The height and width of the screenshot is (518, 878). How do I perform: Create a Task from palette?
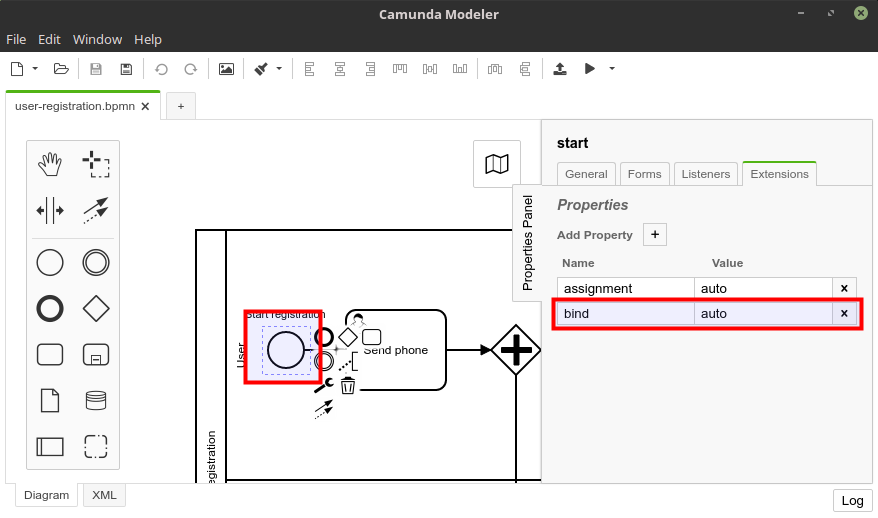(50, 354)
